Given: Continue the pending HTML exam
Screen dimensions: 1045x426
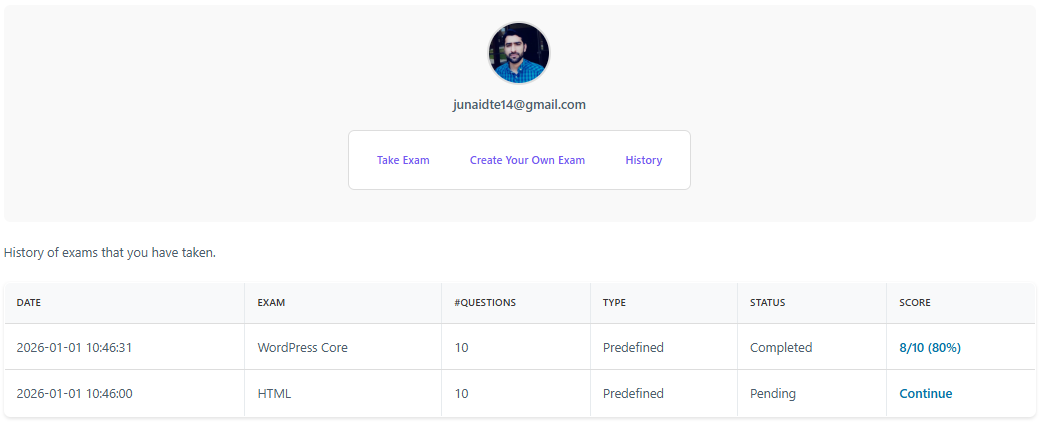Looking at the screenshot, I should (x=925, y=394).
